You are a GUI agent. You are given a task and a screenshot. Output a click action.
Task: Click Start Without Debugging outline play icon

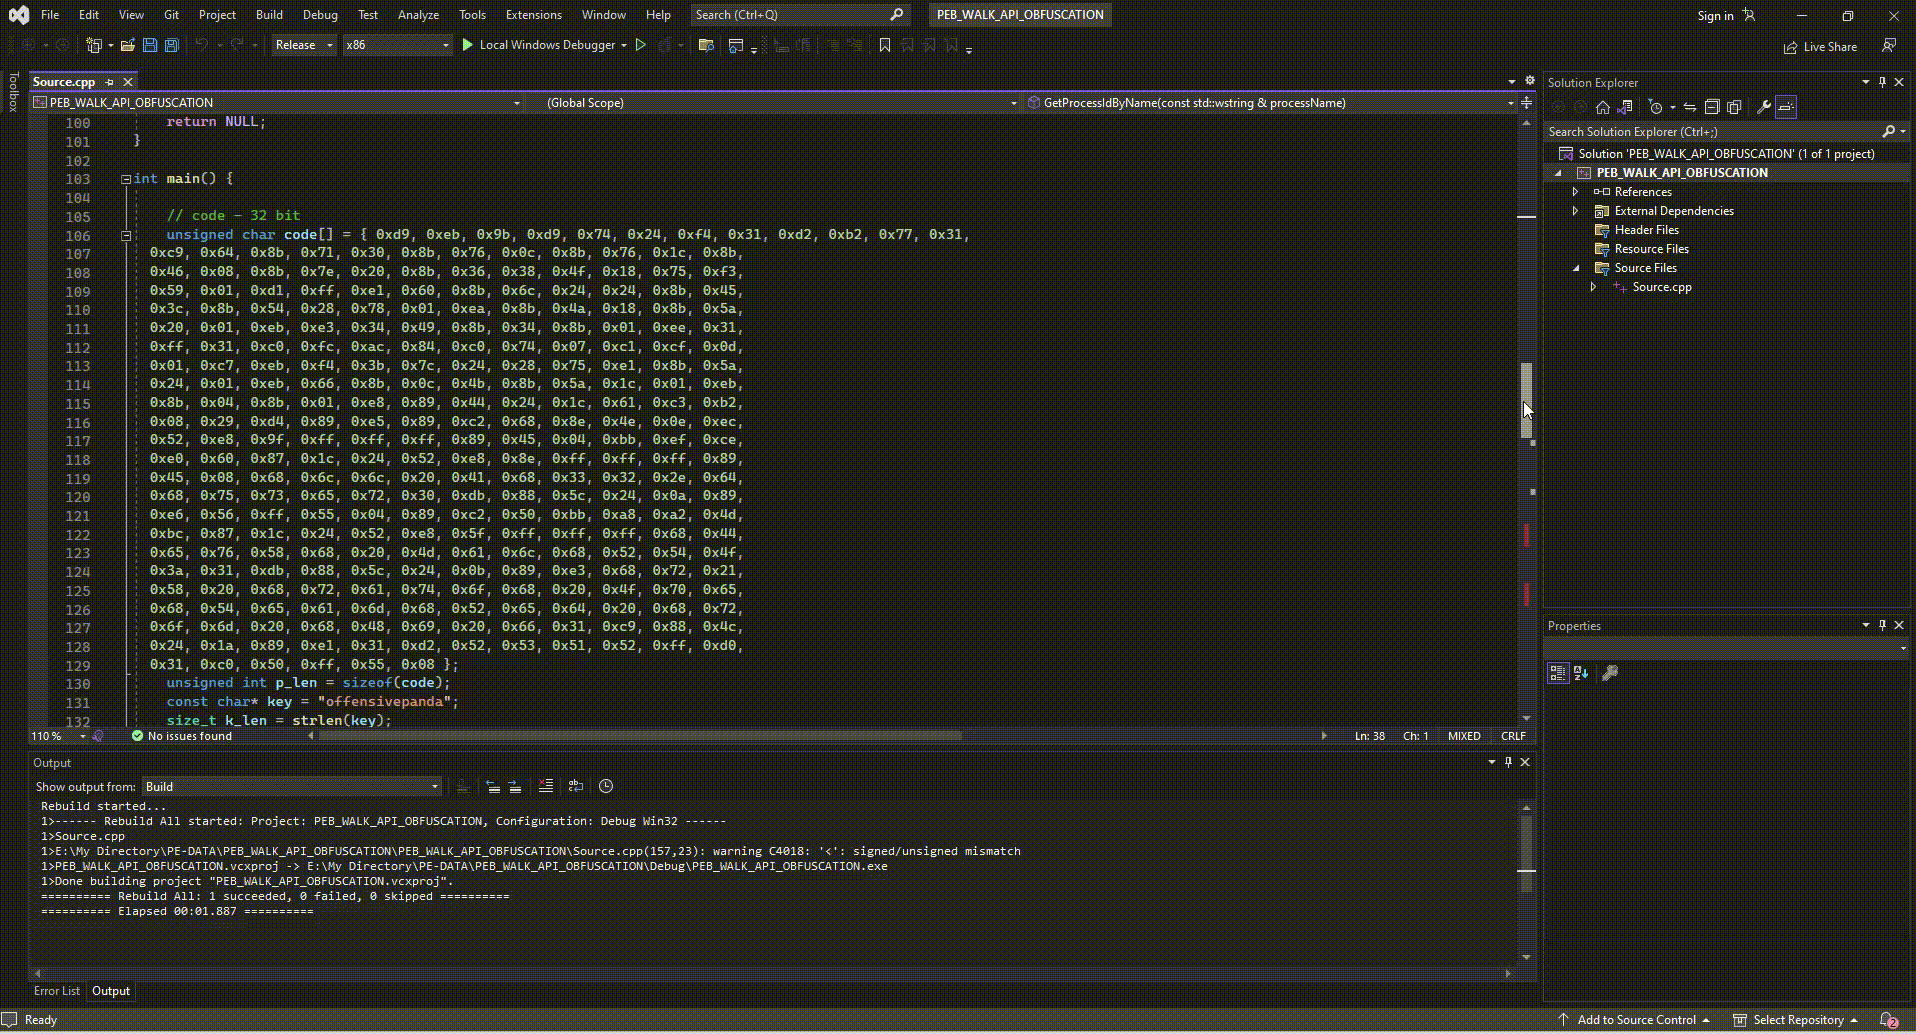641,45
